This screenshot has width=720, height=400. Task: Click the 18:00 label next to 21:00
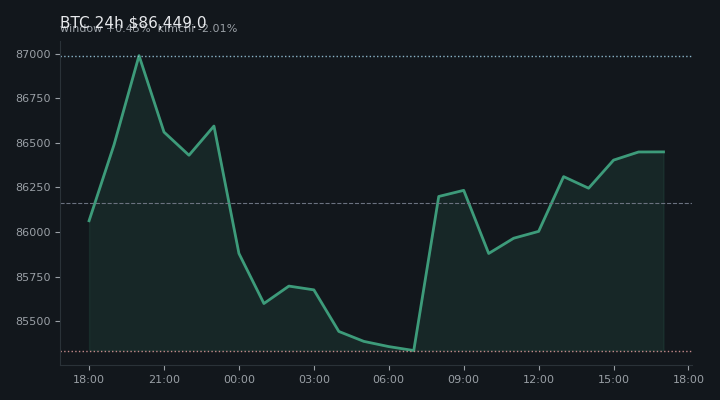(x=89, y=379)
